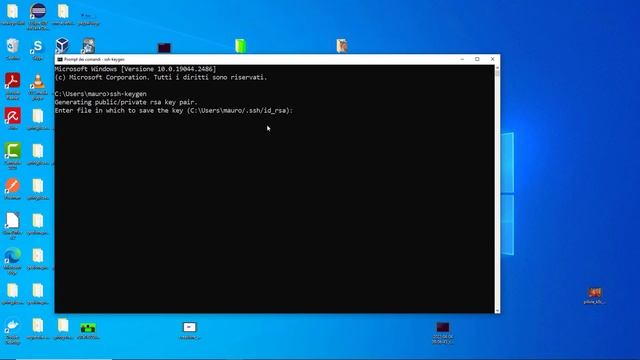The width and height of the screenshot is (640, 360).
Task: Click the console scrollbar down arrow
Action: tap(497, 311)
